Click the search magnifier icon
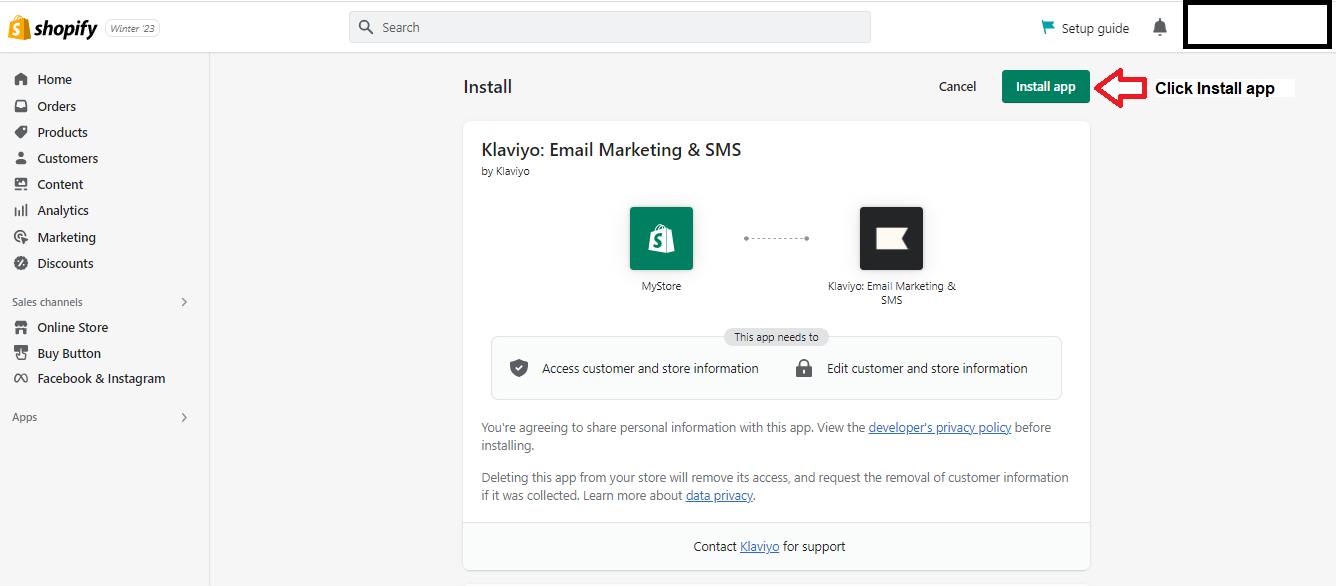Screen dimensions: 1336x586 [x=366, y=27]
